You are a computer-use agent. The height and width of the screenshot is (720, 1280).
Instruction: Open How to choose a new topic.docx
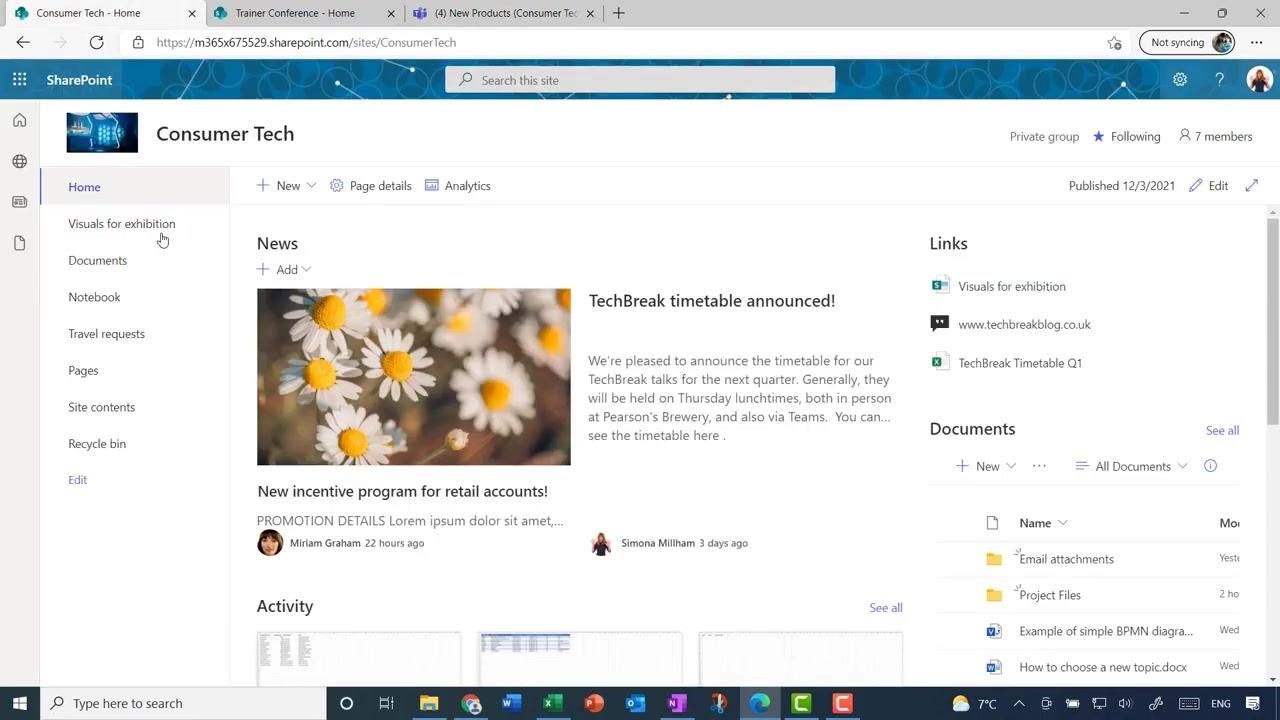(x=1103, y=667)
